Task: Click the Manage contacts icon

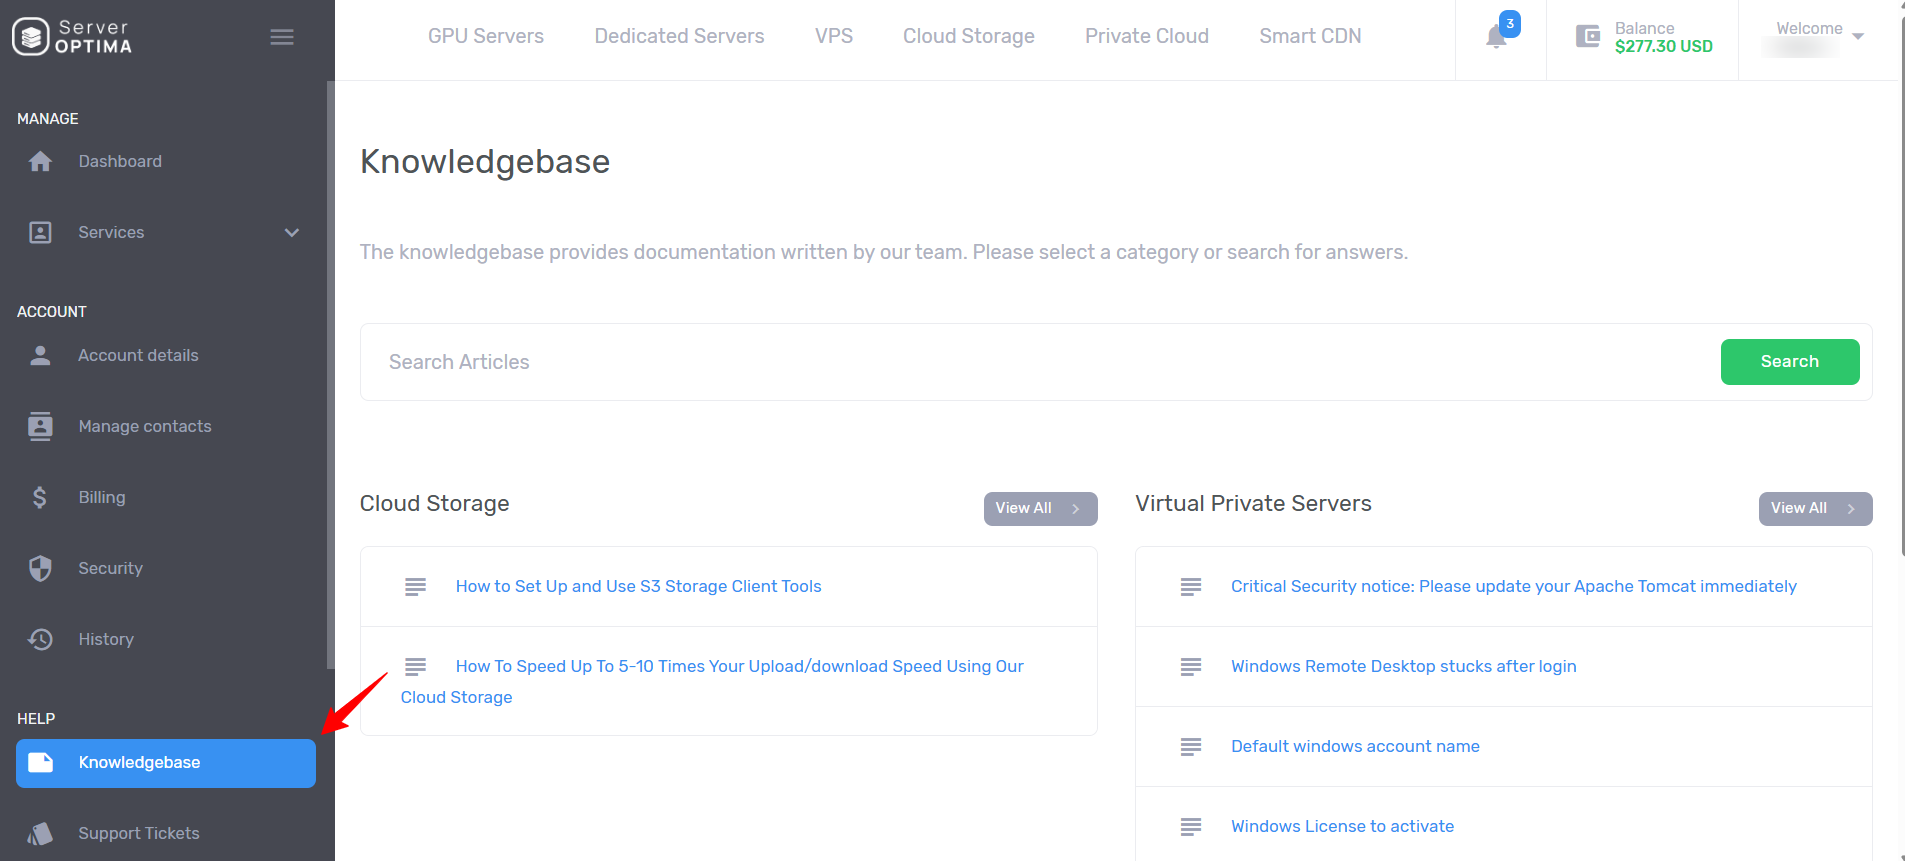Action: pos(40,426)
